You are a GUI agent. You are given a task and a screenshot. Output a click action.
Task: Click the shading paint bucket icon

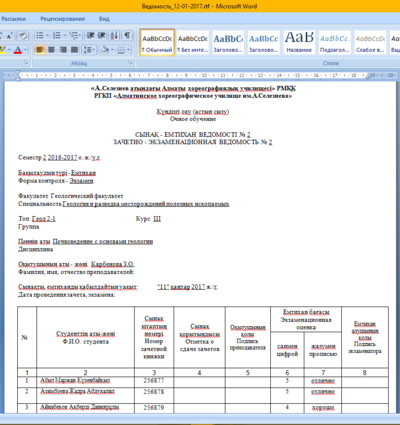tap(105, 50)
